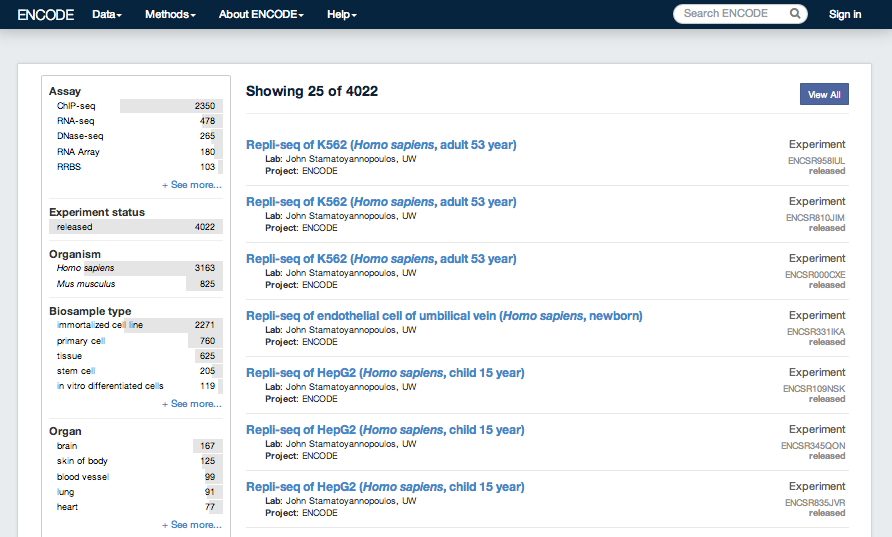Expand the About ENCODE menu

click(x=261, y=14)
